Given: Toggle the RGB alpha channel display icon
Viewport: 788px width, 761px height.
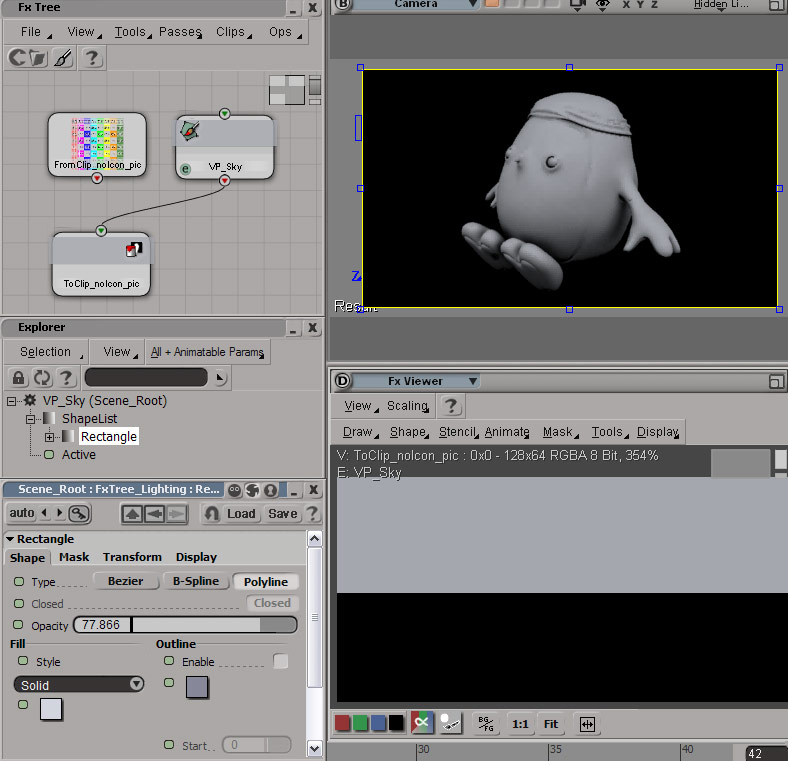Looking at the screenshot, I should point(422,723).
